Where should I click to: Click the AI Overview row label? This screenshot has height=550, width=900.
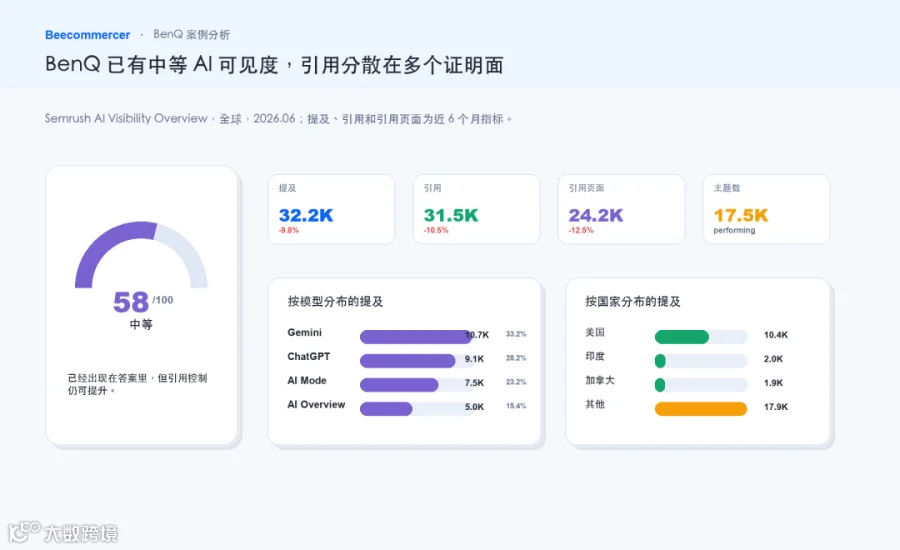pyautogui.click(x=316, y=405)
